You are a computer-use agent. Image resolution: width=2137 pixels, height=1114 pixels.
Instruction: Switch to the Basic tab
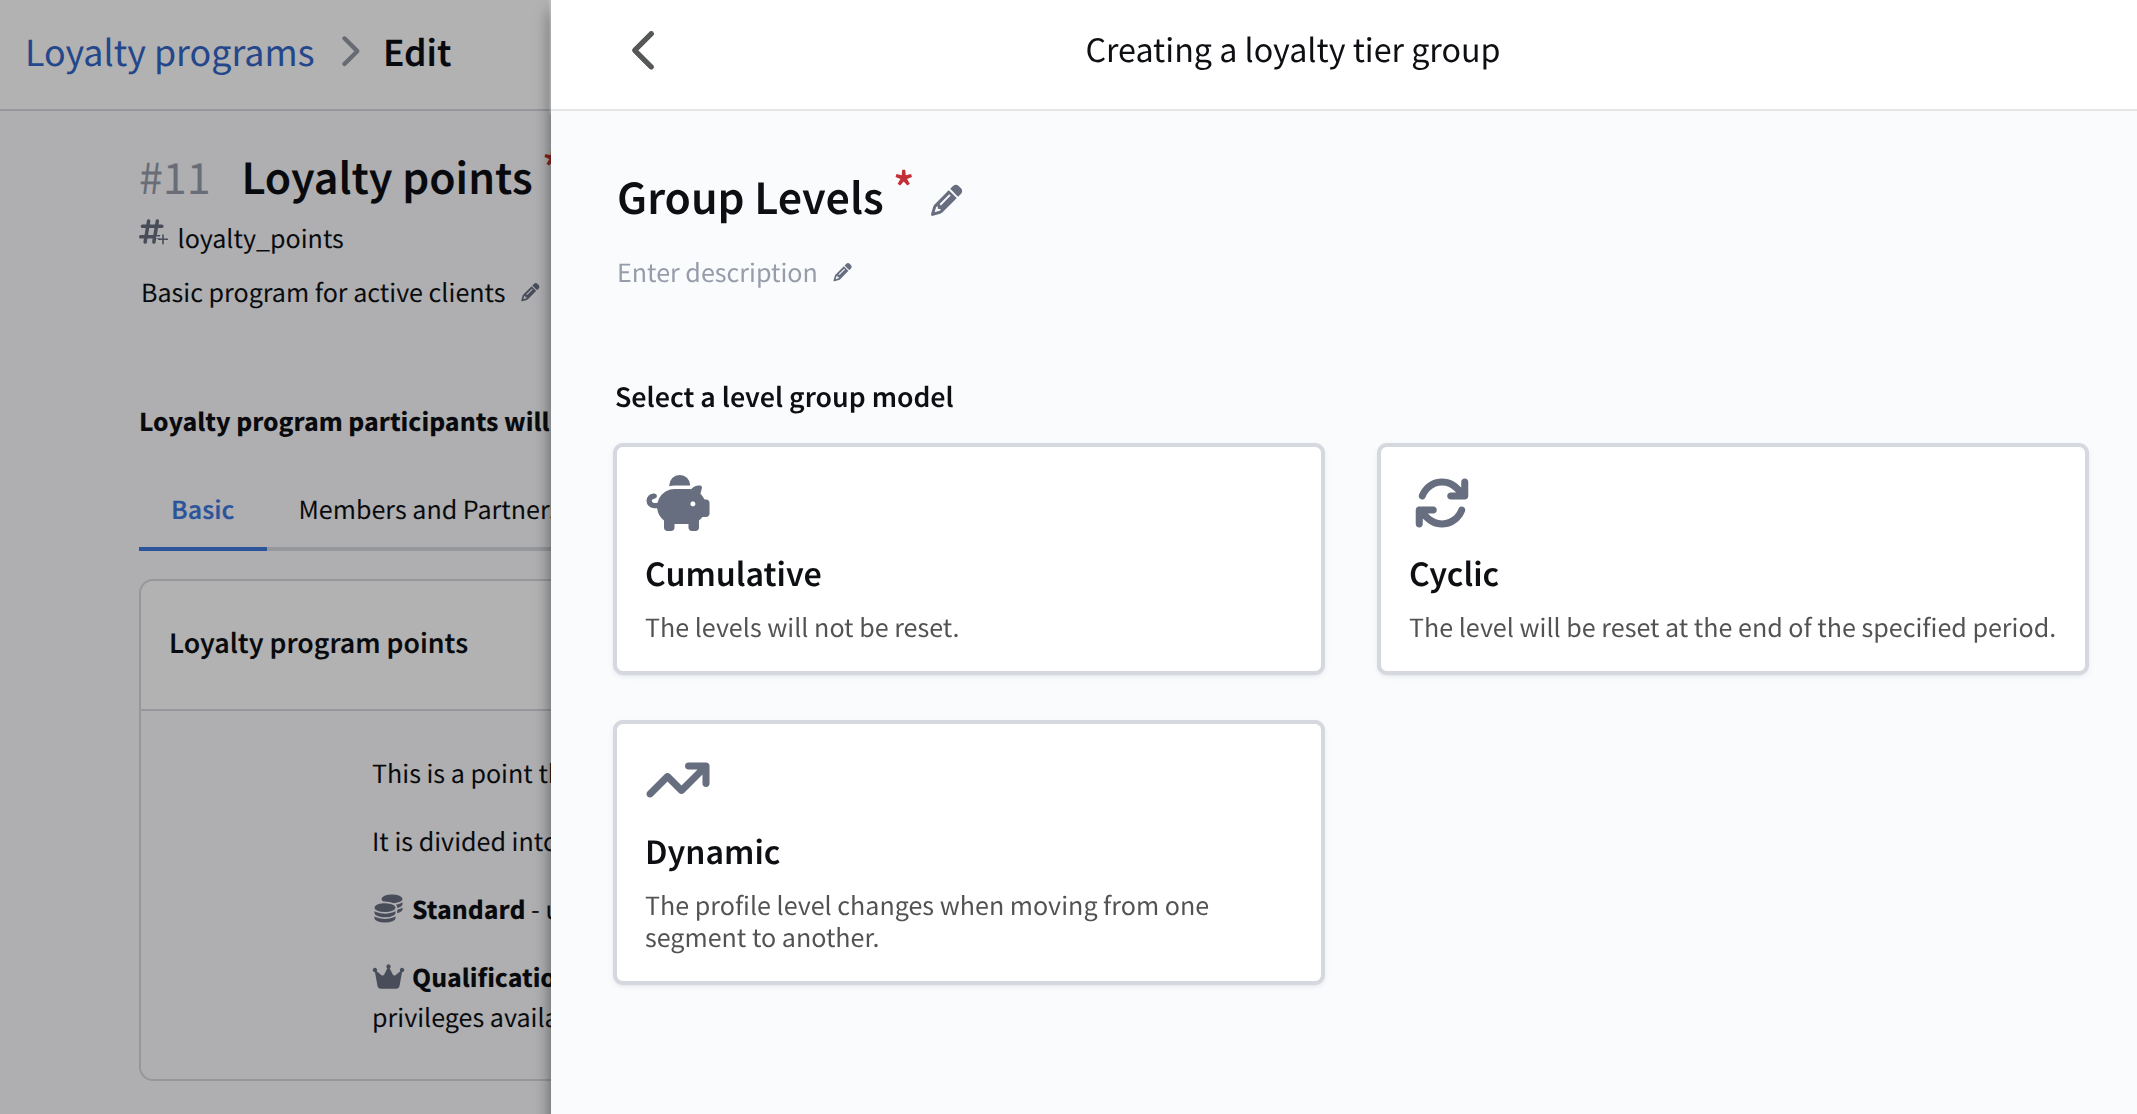(x=203, y=510)
